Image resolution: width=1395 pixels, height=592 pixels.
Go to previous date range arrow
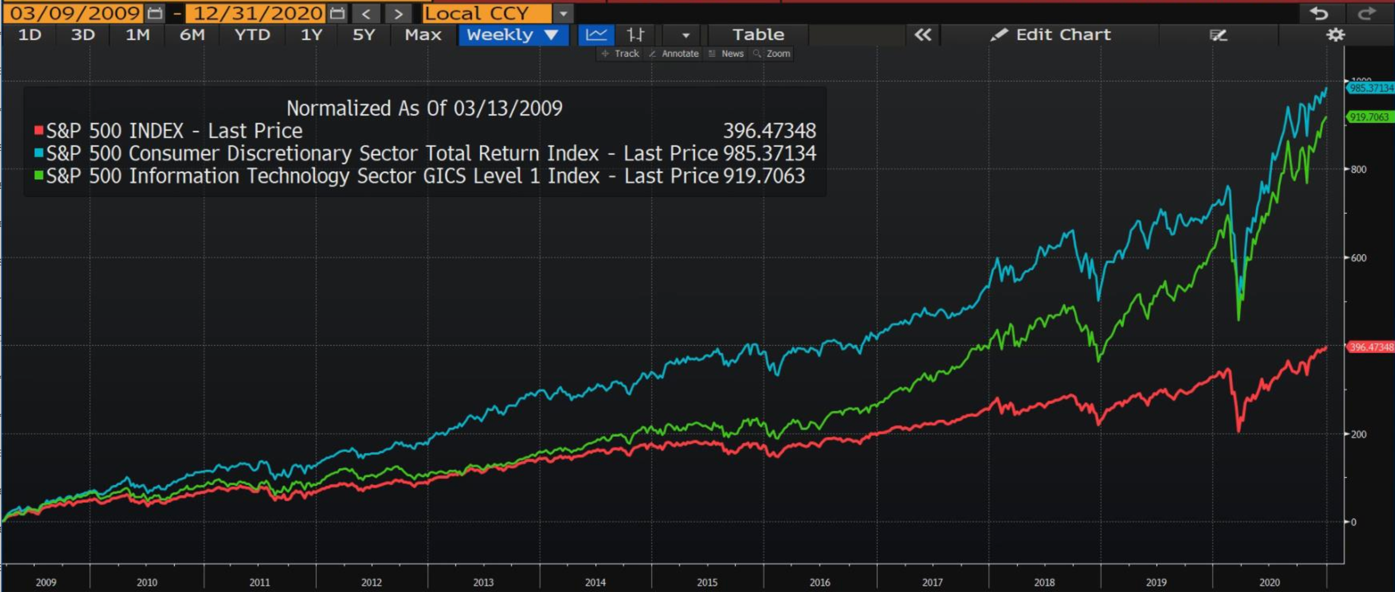click(x=366, y=13)
